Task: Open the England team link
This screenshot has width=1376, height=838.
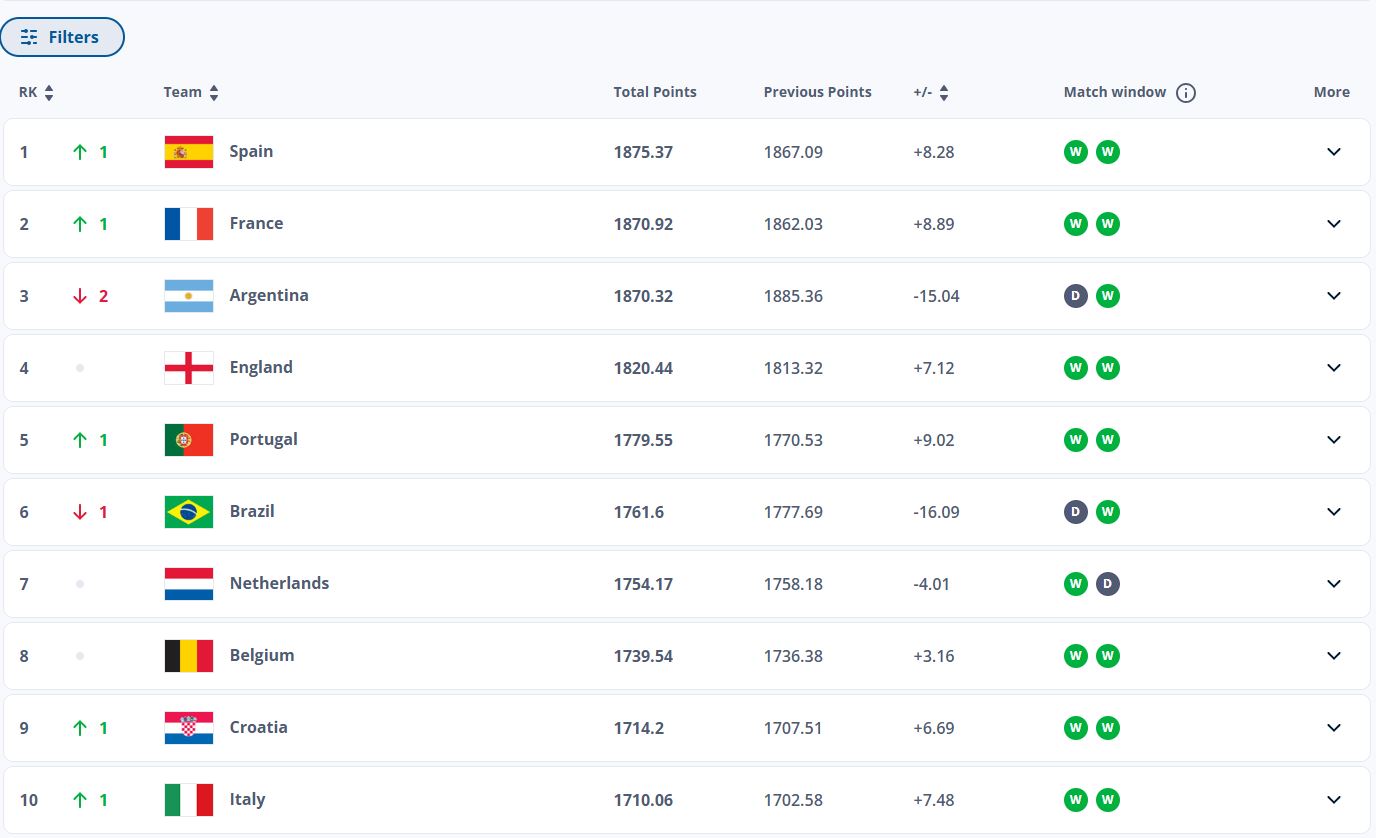Action: click(x=261, y=368)
